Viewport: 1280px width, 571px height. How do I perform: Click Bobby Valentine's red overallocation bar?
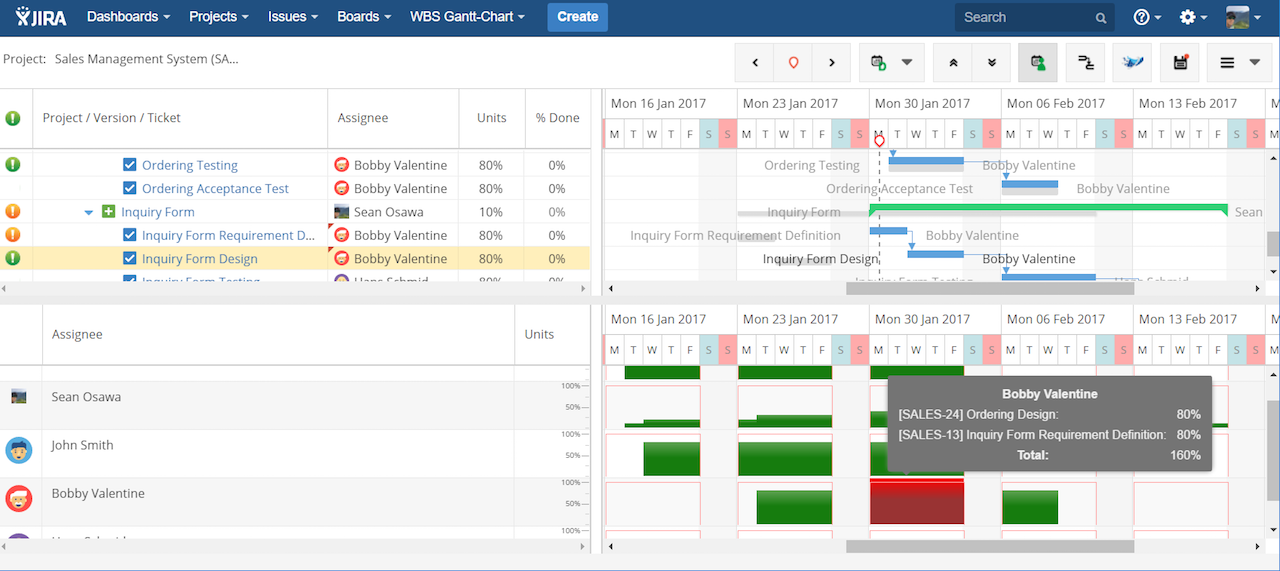pyautogui.click(x=917, y=501)
